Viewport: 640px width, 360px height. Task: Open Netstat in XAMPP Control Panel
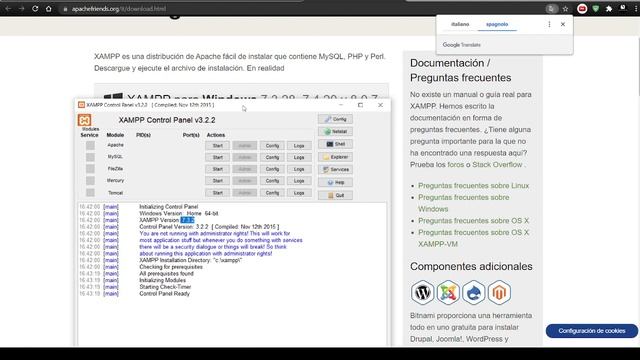click(x=335, y=131)
